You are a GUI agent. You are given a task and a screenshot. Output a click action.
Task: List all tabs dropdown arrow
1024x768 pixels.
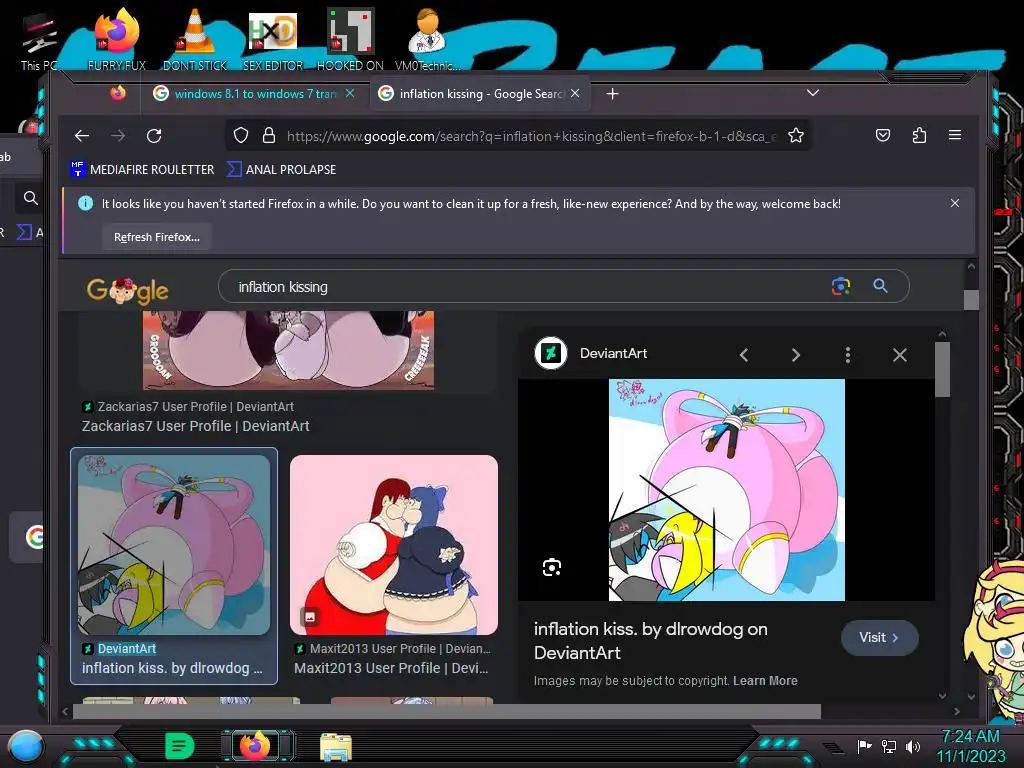812,93
